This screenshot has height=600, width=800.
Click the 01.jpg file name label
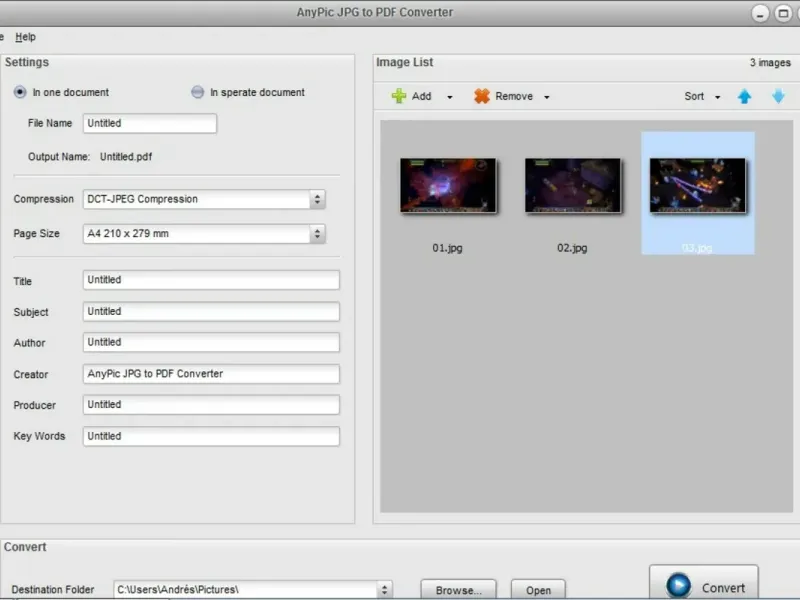click(447, 248)
